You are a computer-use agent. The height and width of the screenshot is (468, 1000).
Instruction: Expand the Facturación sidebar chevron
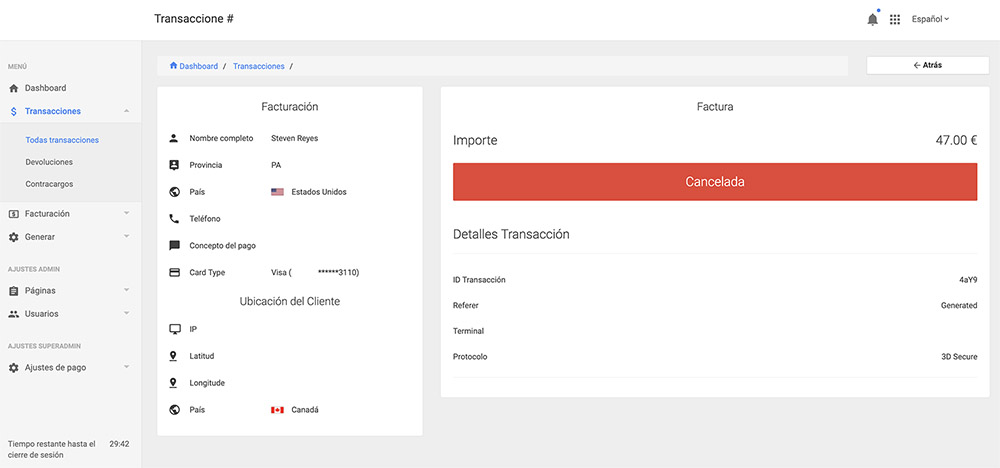[x=126, y=213]
